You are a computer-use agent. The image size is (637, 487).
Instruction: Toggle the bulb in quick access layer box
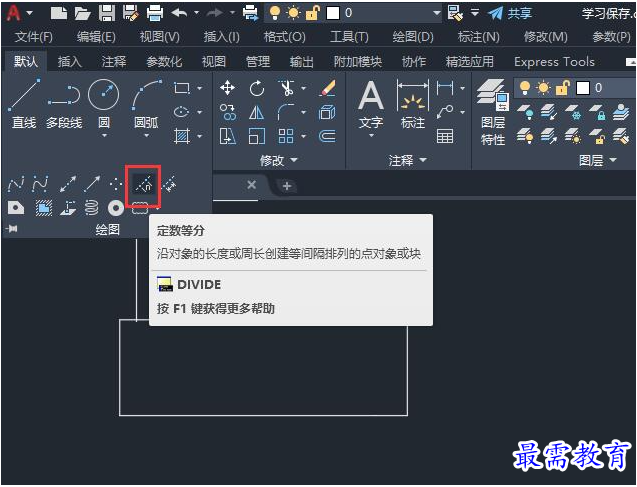[x=275, y=13]
